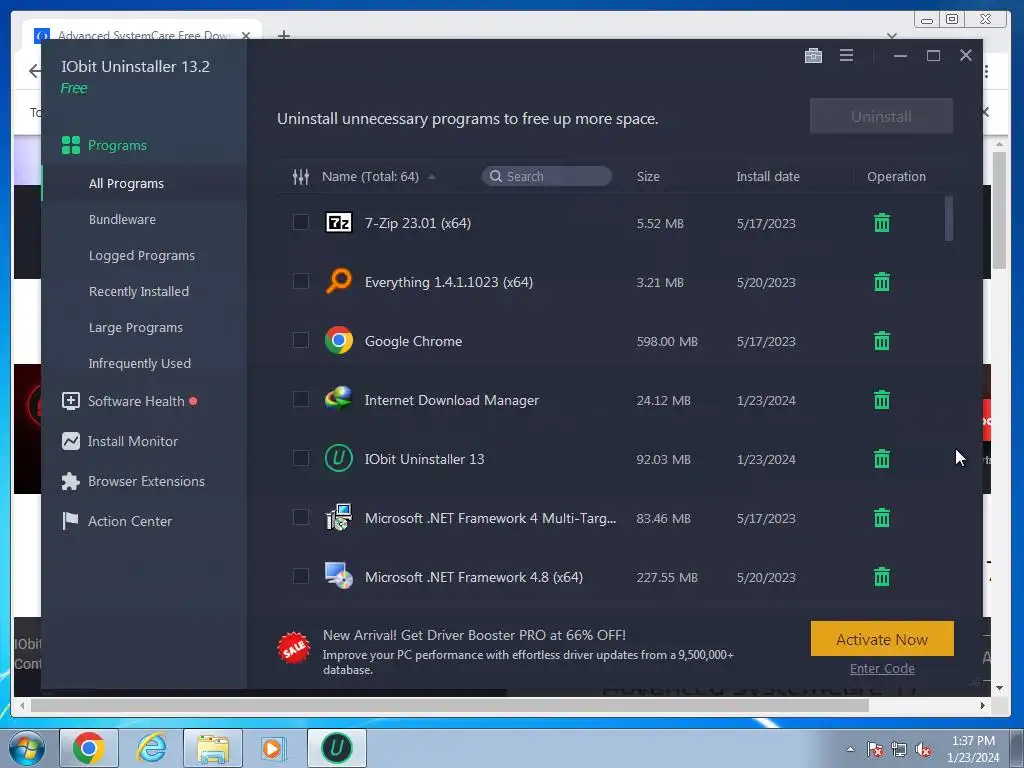1024x768 pixels.
Task: Click trash icon for Google Chrome
Action: [882, 341]
